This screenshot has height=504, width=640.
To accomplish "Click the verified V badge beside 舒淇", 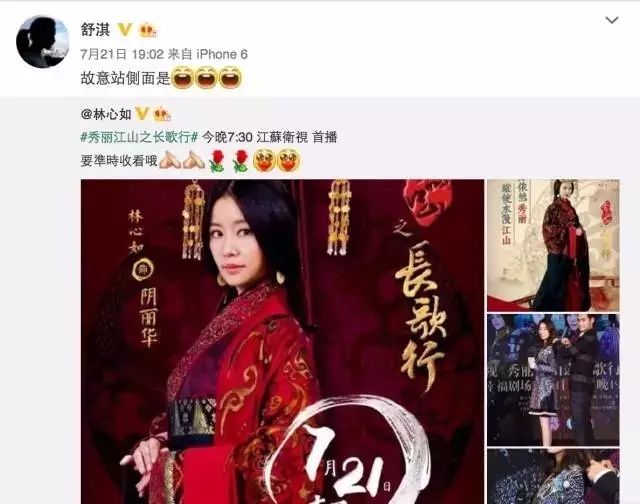I will 124,30.
